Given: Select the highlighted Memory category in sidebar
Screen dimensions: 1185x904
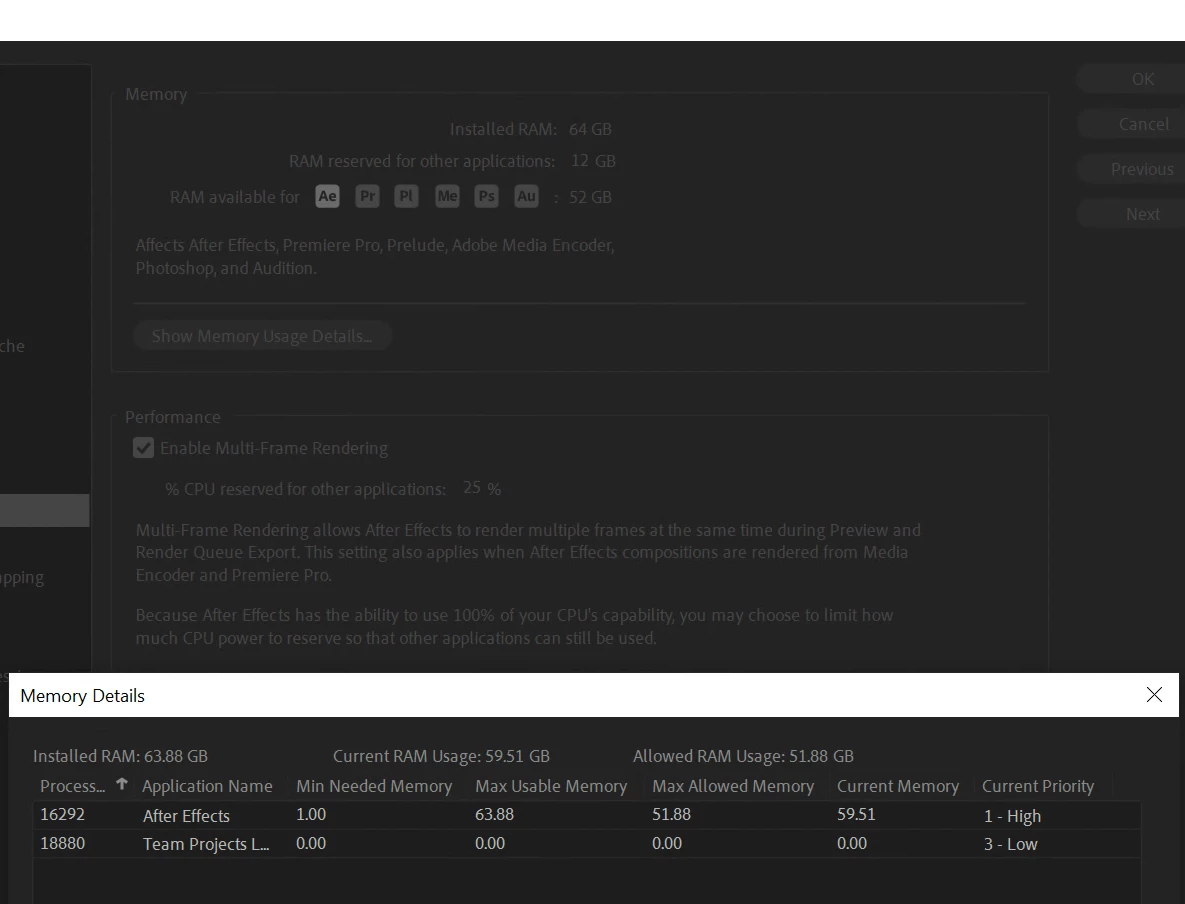Looking at the screenshot, I should click(x=45, y=510).
